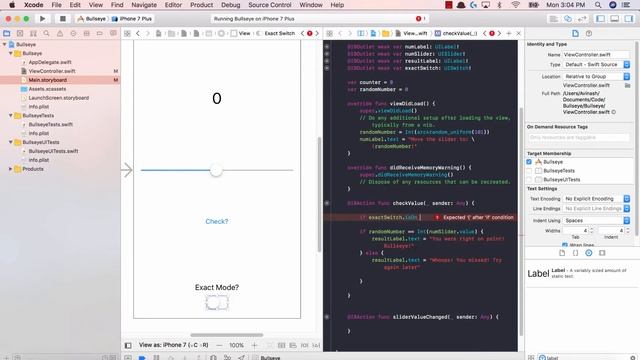
Task: Open Wi-Fi menu bar icon
Action: point(516,5)
